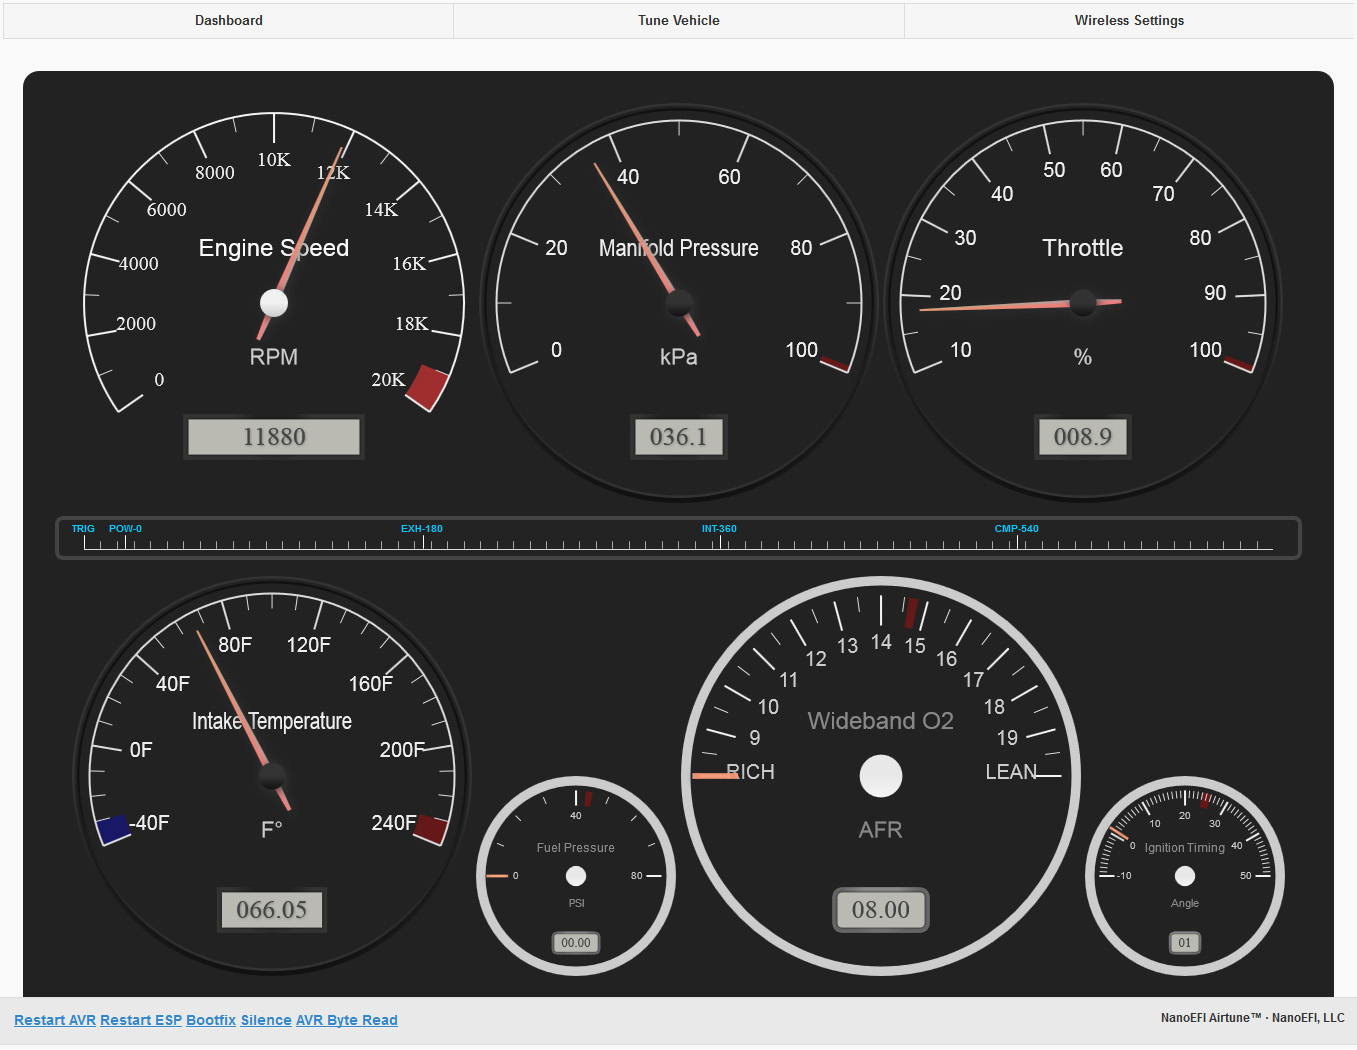This screenshot has height=1050, width=1357.
Task: Click the Wideband O2 gauge title
Action: click(x=881, y=721)
